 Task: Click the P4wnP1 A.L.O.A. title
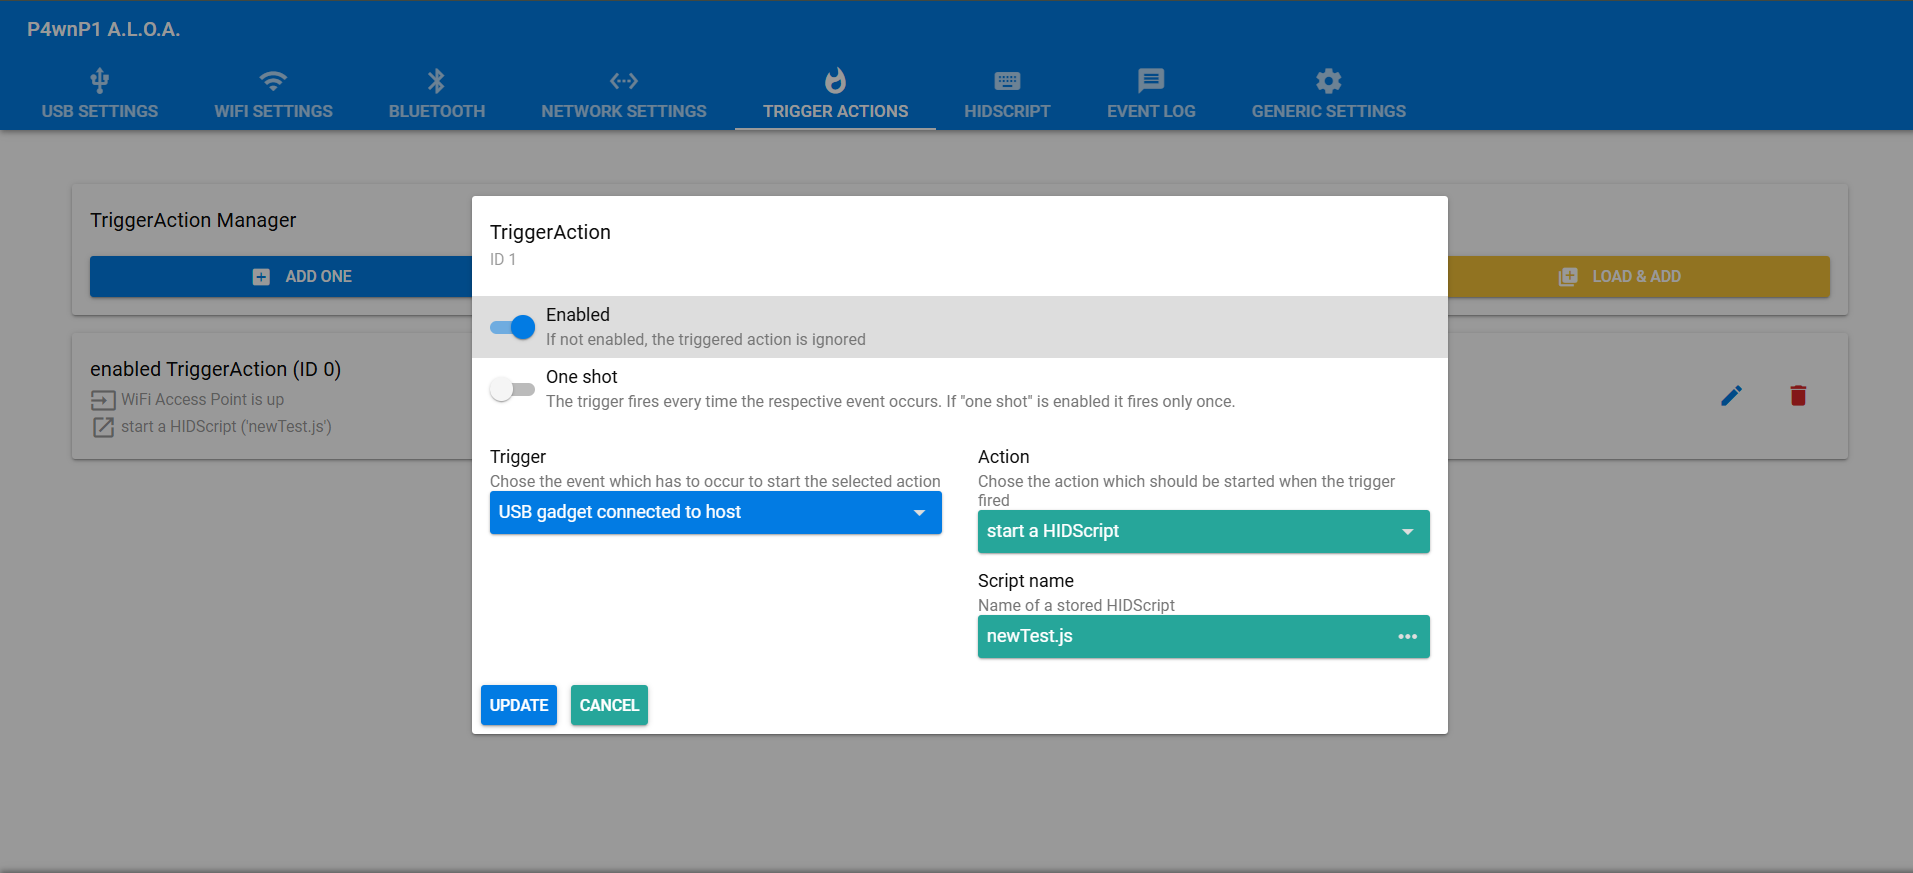[104, 30]
